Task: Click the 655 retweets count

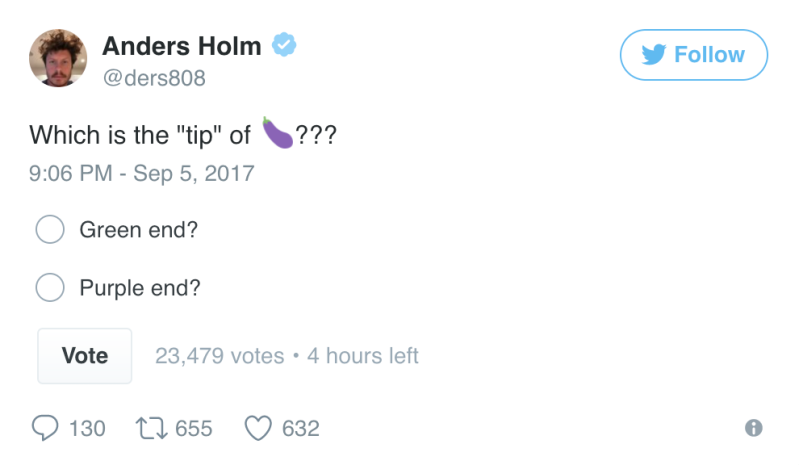Action: [194, 428]
